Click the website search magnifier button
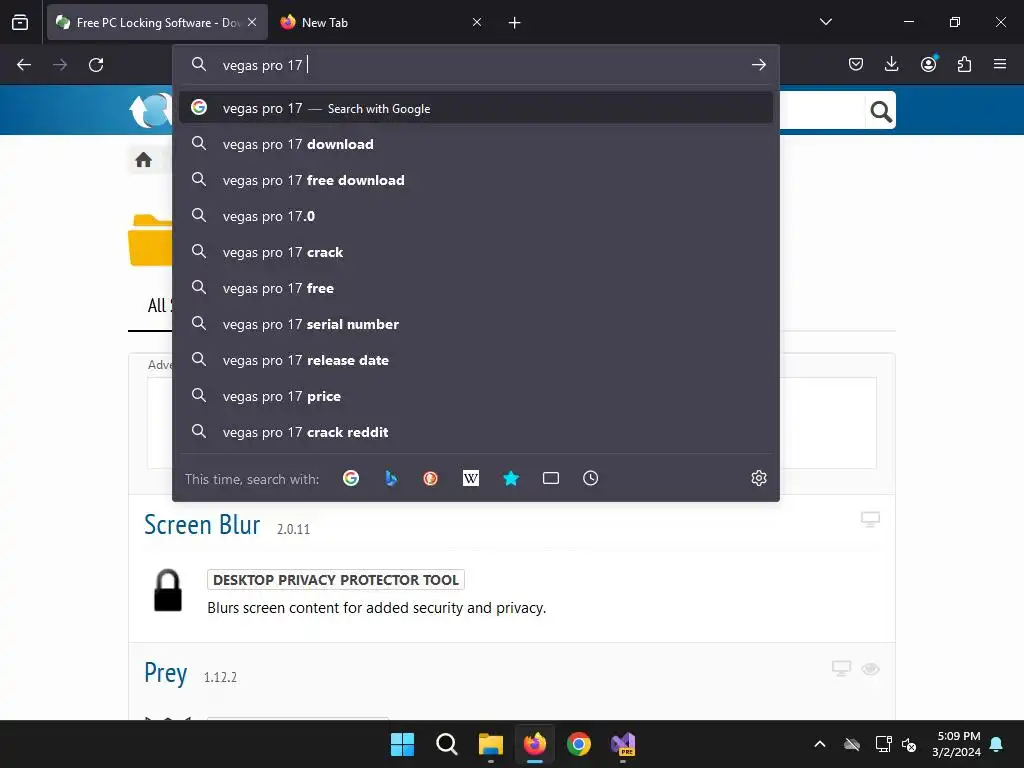Viewport: 1024px width, 768px height. point(881,112)
